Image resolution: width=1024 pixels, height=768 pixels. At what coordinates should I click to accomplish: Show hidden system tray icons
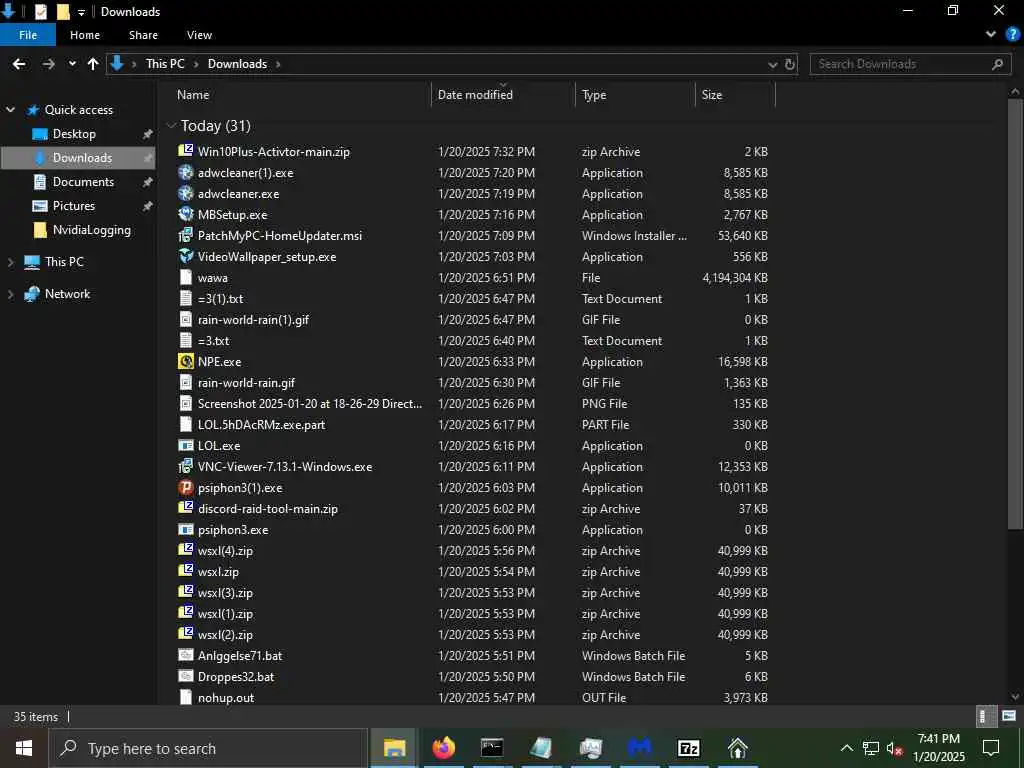click(x=846, y=748)
